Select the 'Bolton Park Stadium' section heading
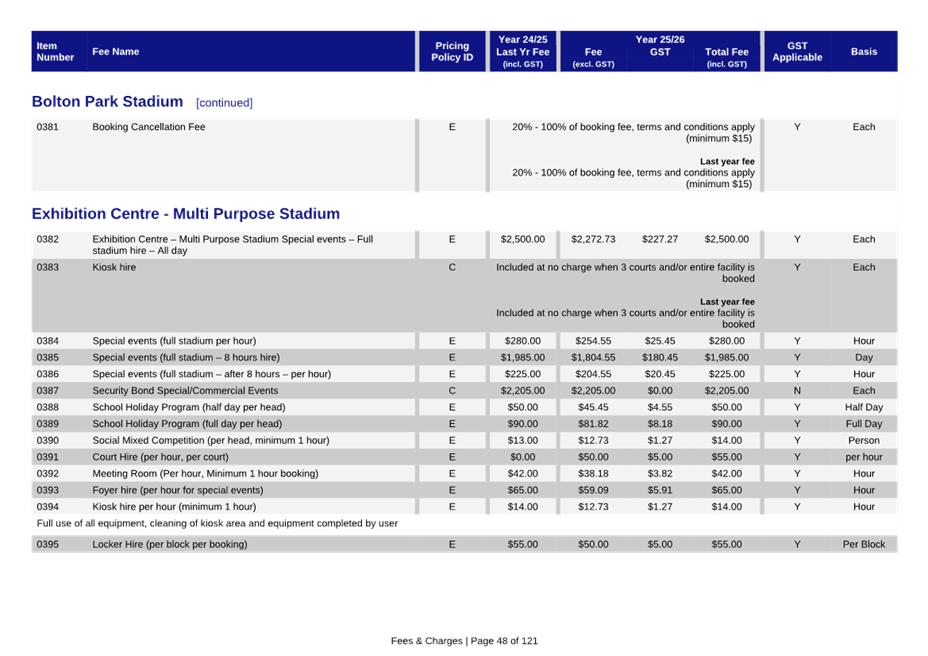This screenshot has width=928, height=656. click(x=107, y=102)
